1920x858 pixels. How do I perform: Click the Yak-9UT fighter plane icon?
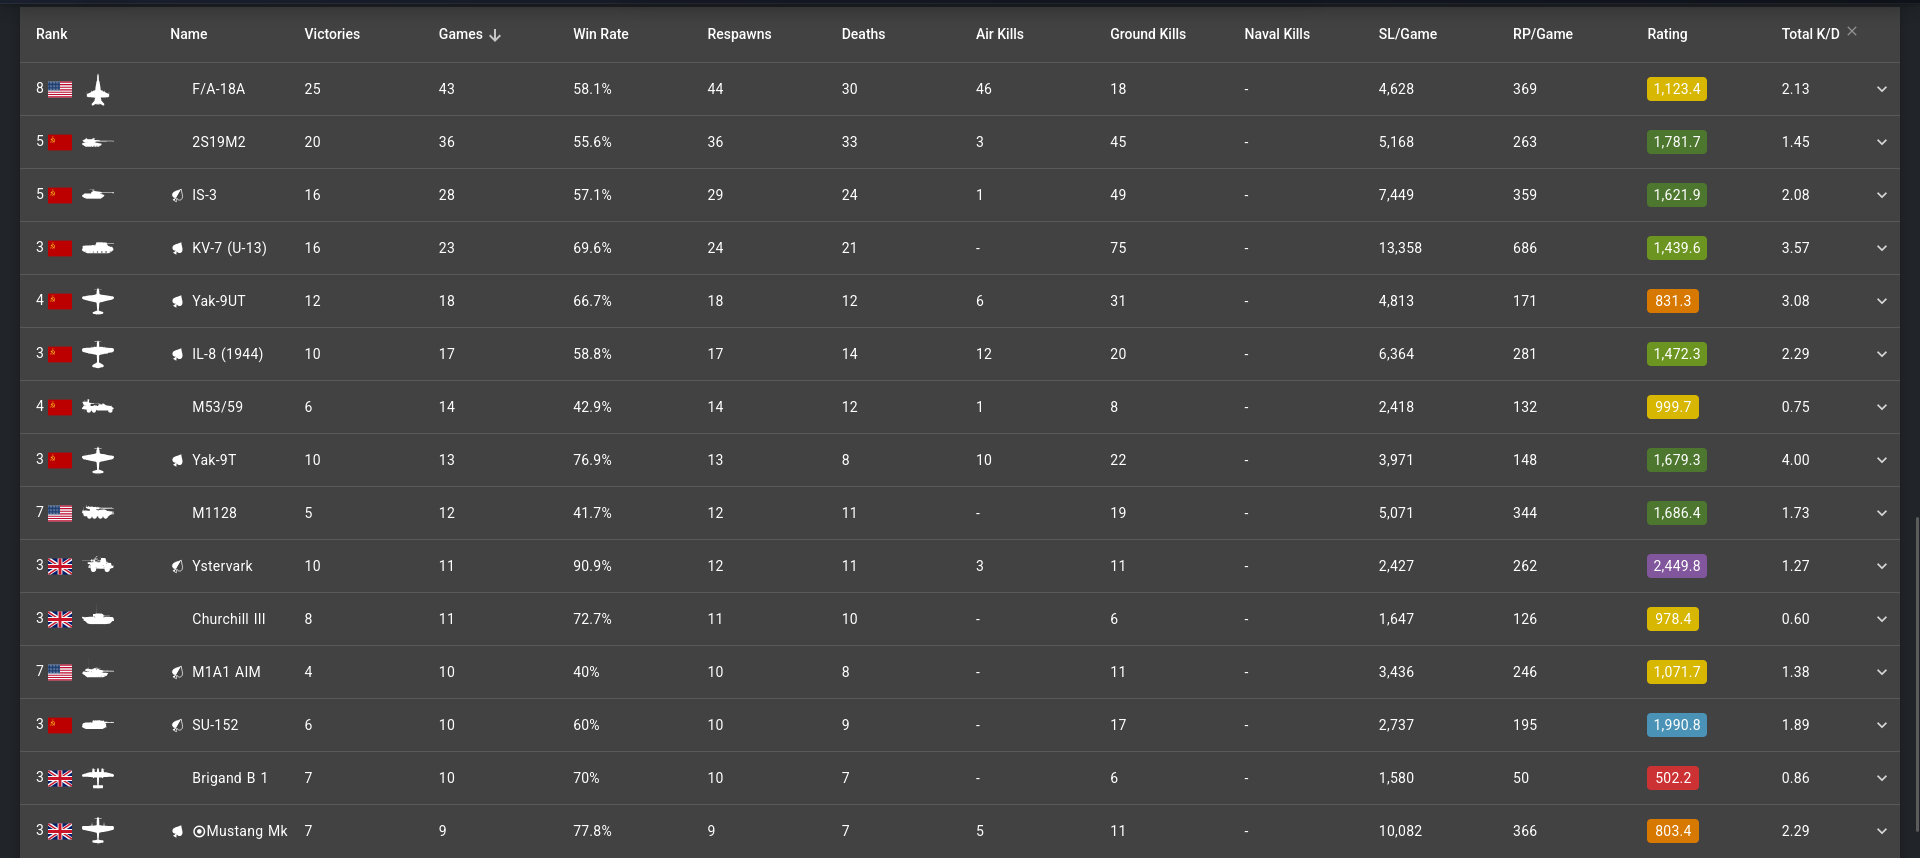[98, 301]
